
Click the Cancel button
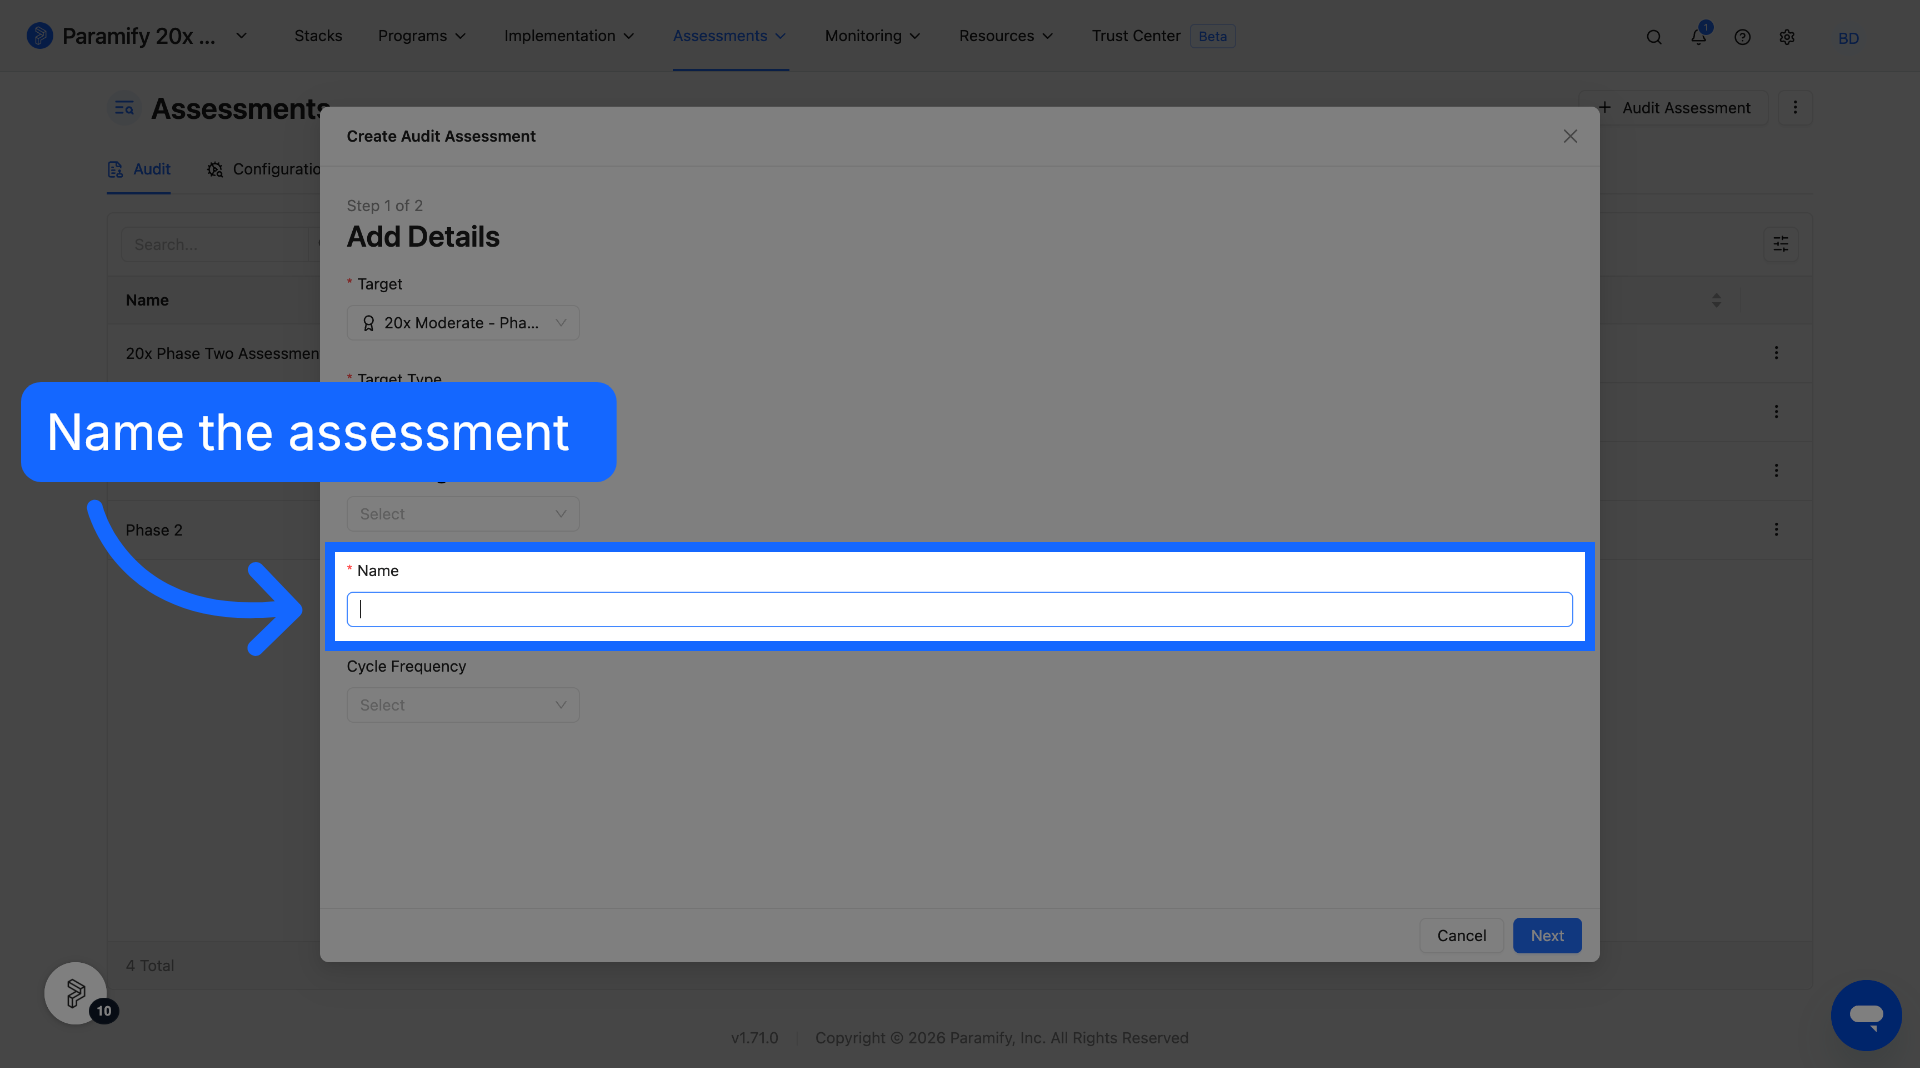pyautogui.click(x=1461, y=936)
